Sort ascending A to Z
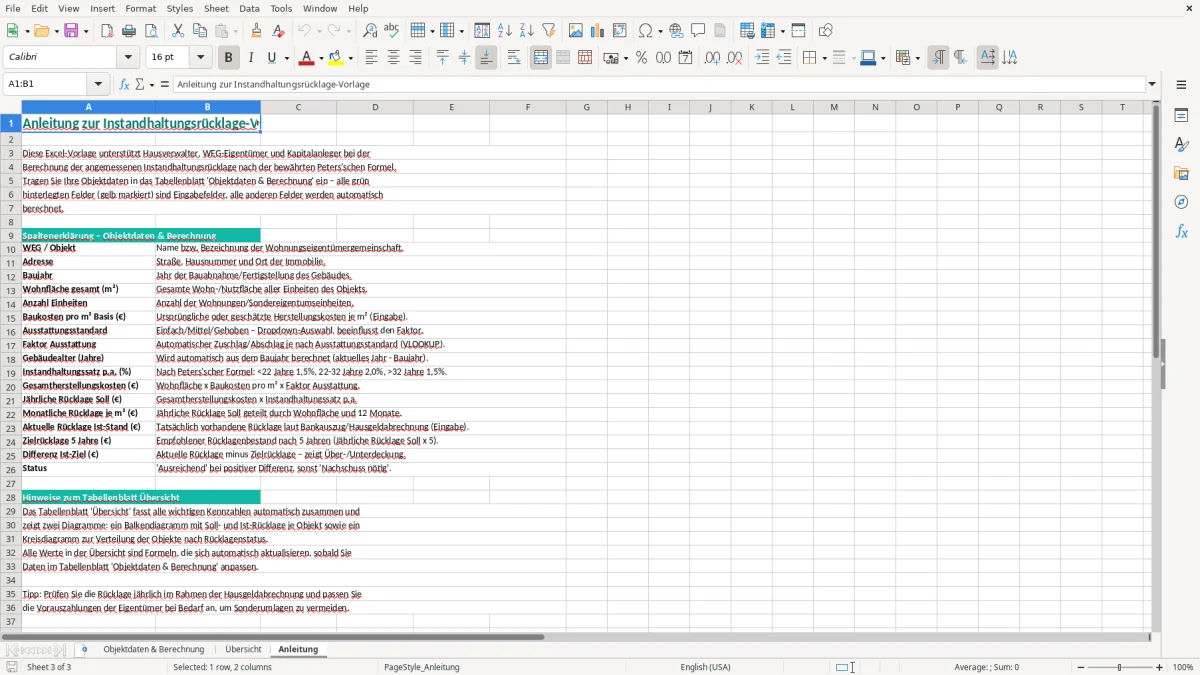1200x675 pixels. pos(505,31)
